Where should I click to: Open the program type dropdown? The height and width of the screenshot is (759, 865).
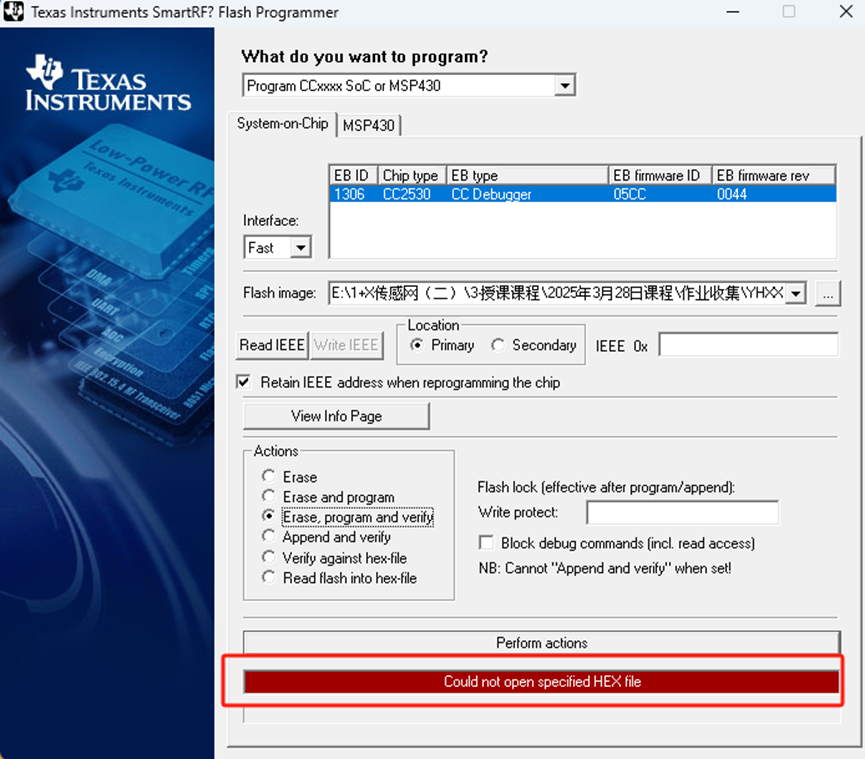(565, 86)
